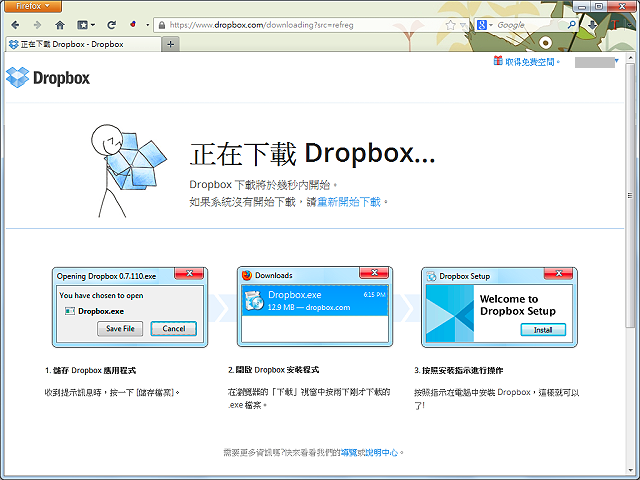Click the step 1 heading 儲存 Dropbox 應用程式

point(90,370)
